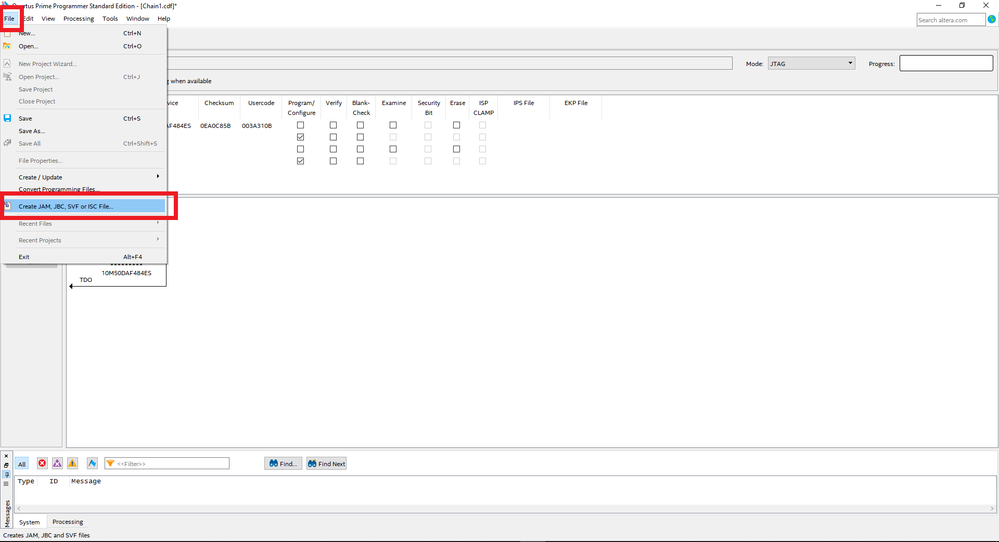Tick Program/Configure in the third row

pos(301,149)
